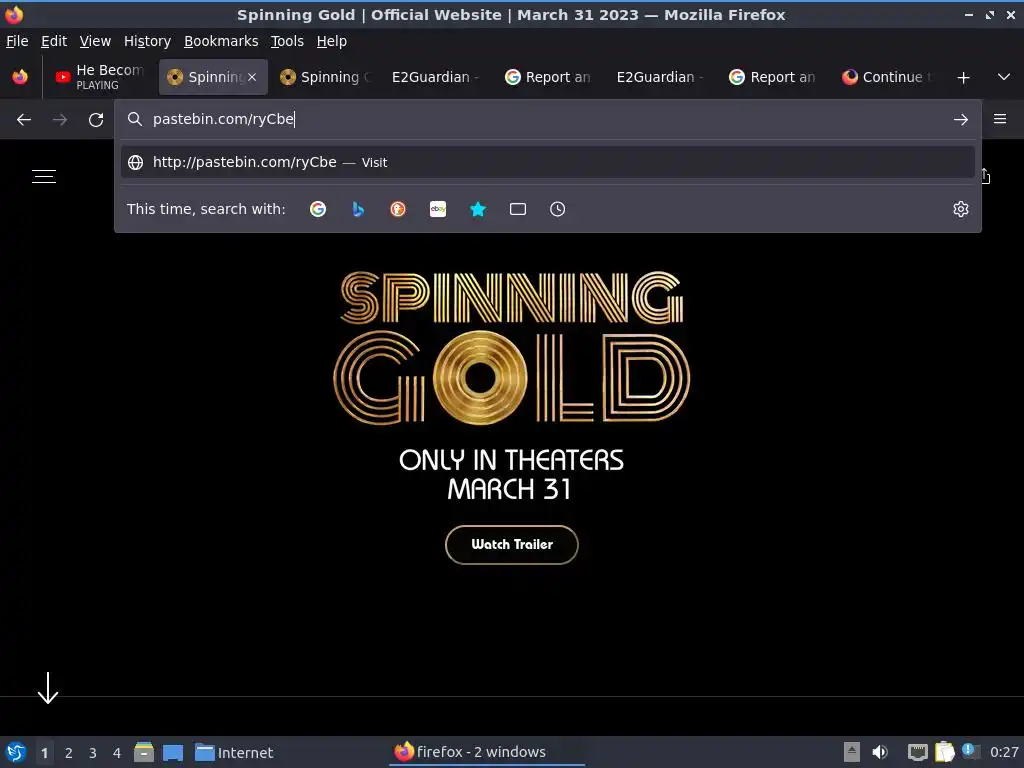Image resolution: width=1024 pixels, height=768 pixels.
Task: Click the taskbar clock showing 0:27
Action: 1004,752
